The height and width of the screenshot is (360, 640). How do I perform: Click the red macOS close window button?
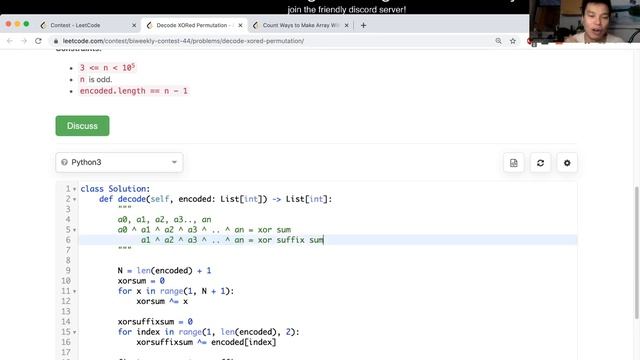pos(8,24)
